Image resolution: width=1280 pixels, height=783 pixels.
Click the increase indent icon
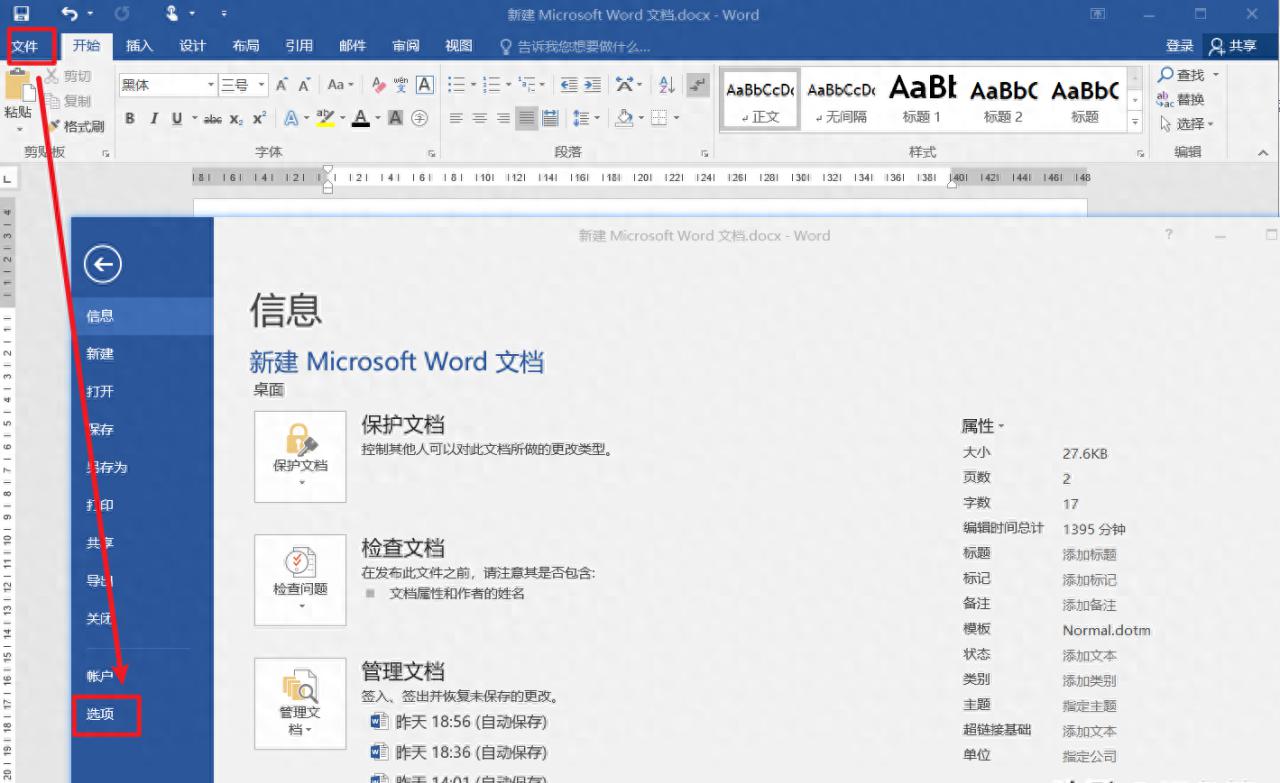(593, 85)
